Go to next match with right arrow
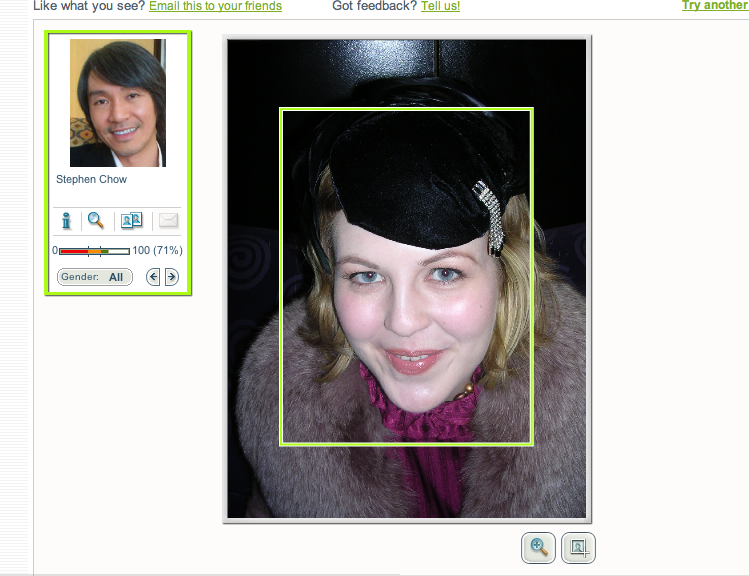This screenshot has height=576, width=749. 172,277
